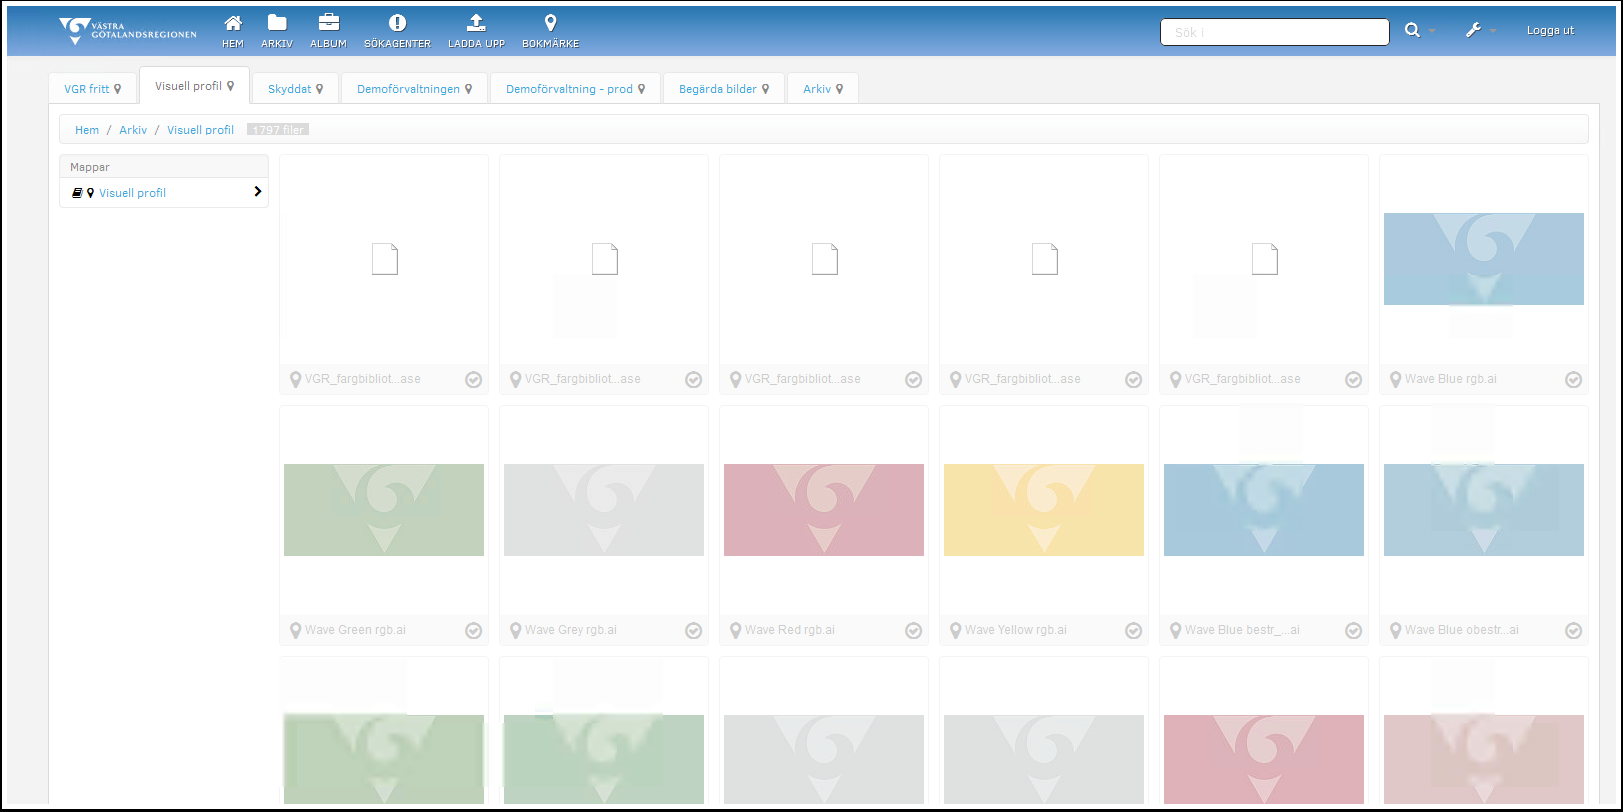1623x812 pixels.
Task: Open Visuell profil folder in Mappar
Action: click(x=132, y=193)
